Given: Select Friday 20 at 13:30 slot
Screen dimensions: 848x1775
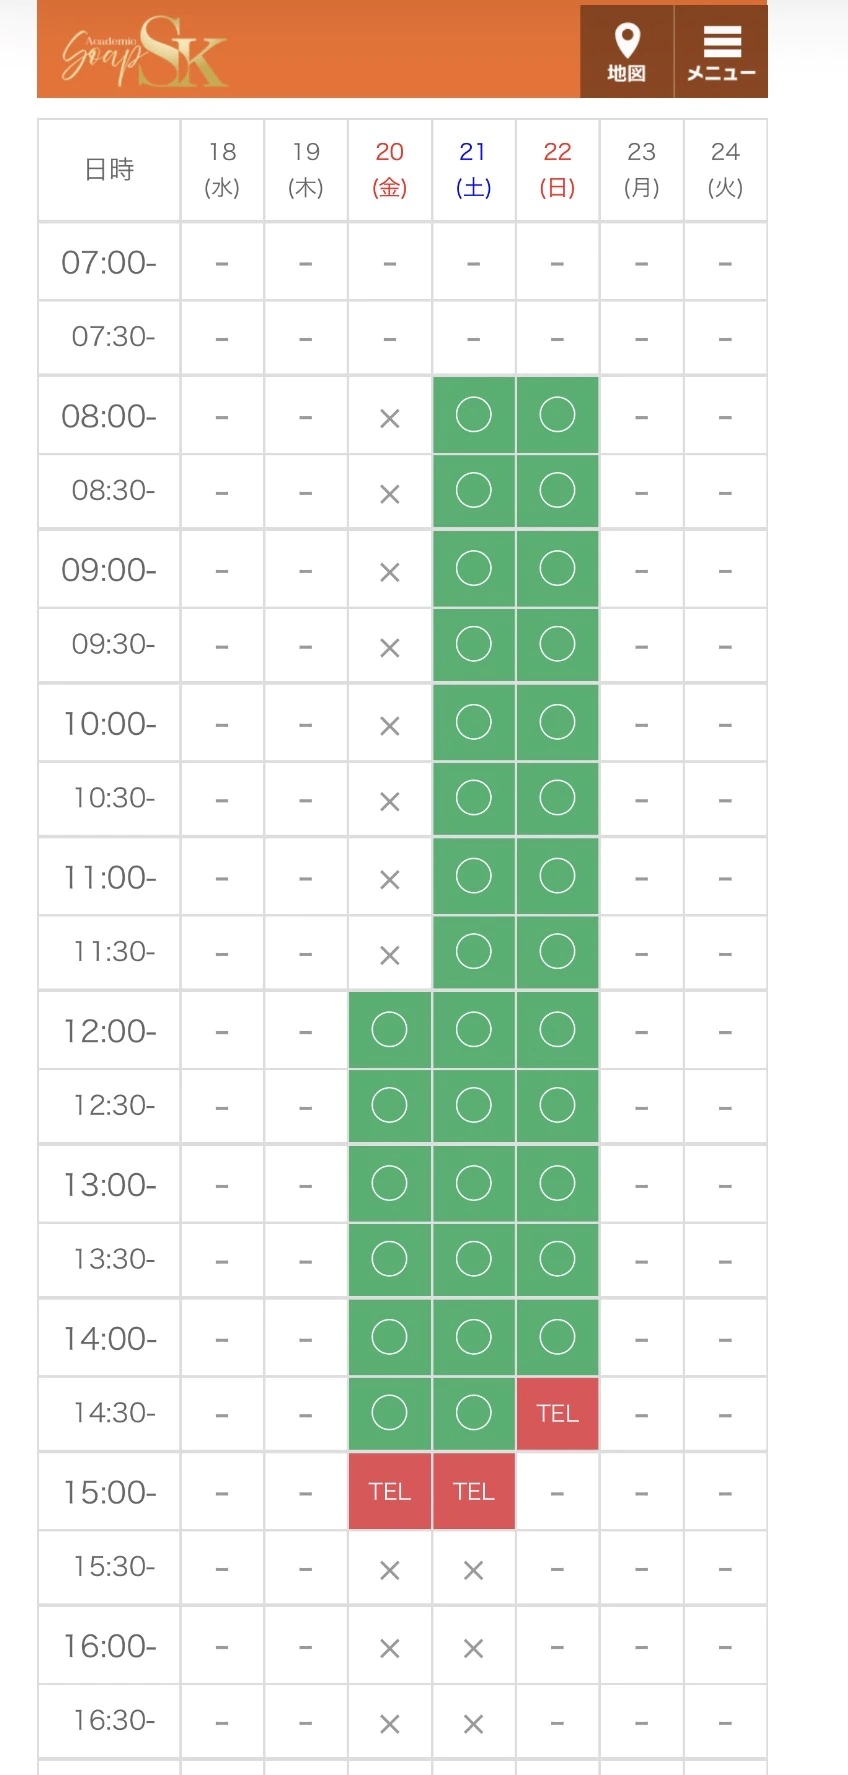Looking at the screenshot, I should [x=389, y=1259].
